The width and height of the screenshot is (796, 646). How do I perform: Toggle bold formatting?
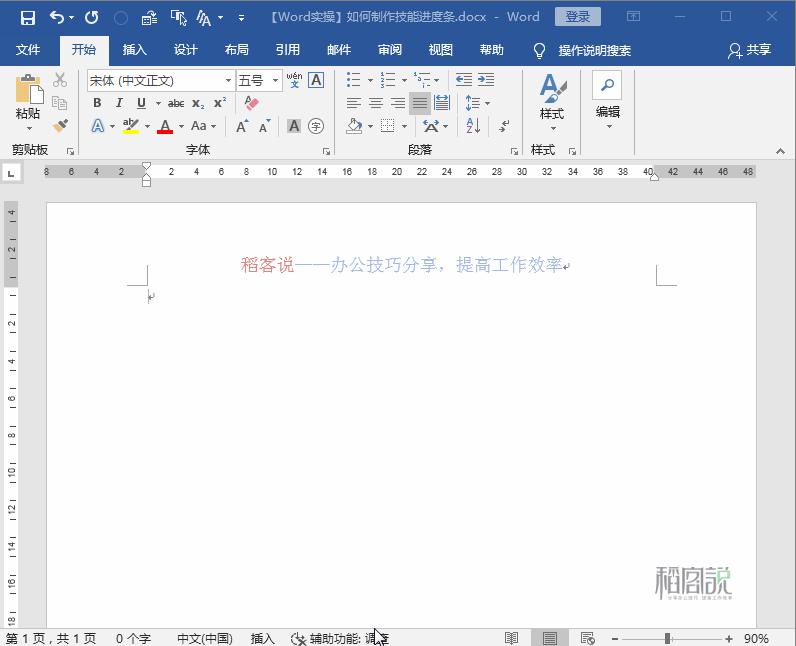[97, 103]
